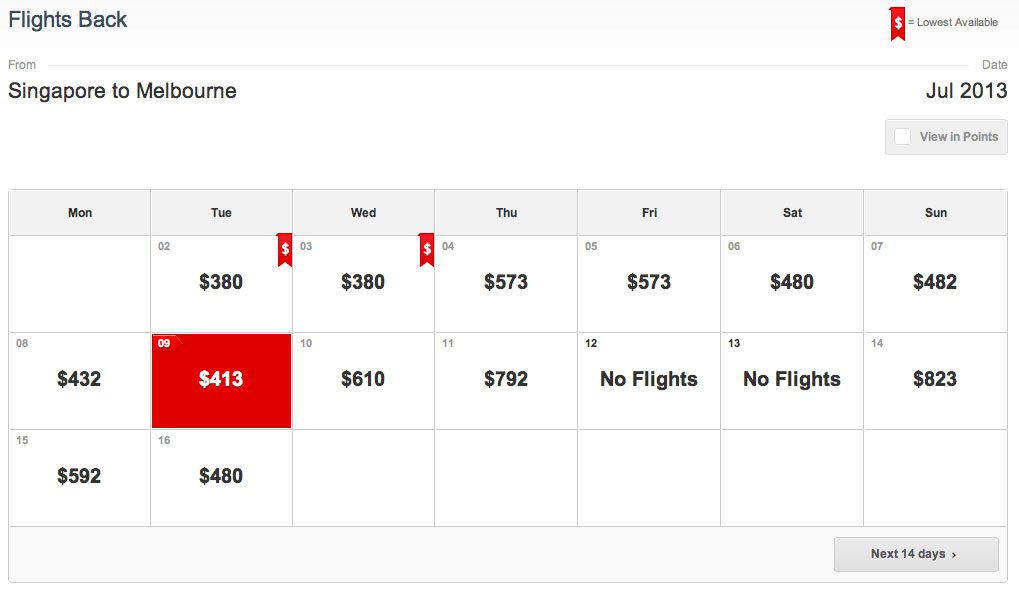Viewport: 1019px width, 598px height.
Task: Pick the $482 fare on Sunday 07
Action: pyautogui.click(x=935, y=282)
